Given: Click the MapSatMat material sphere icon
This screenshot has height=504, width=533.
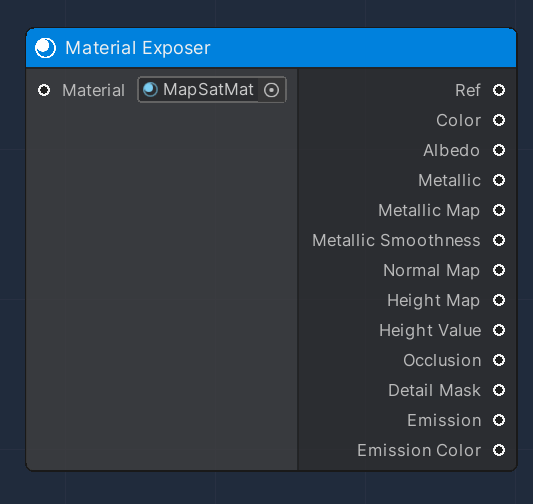Looking at the screenshot, I should [150, 90].
